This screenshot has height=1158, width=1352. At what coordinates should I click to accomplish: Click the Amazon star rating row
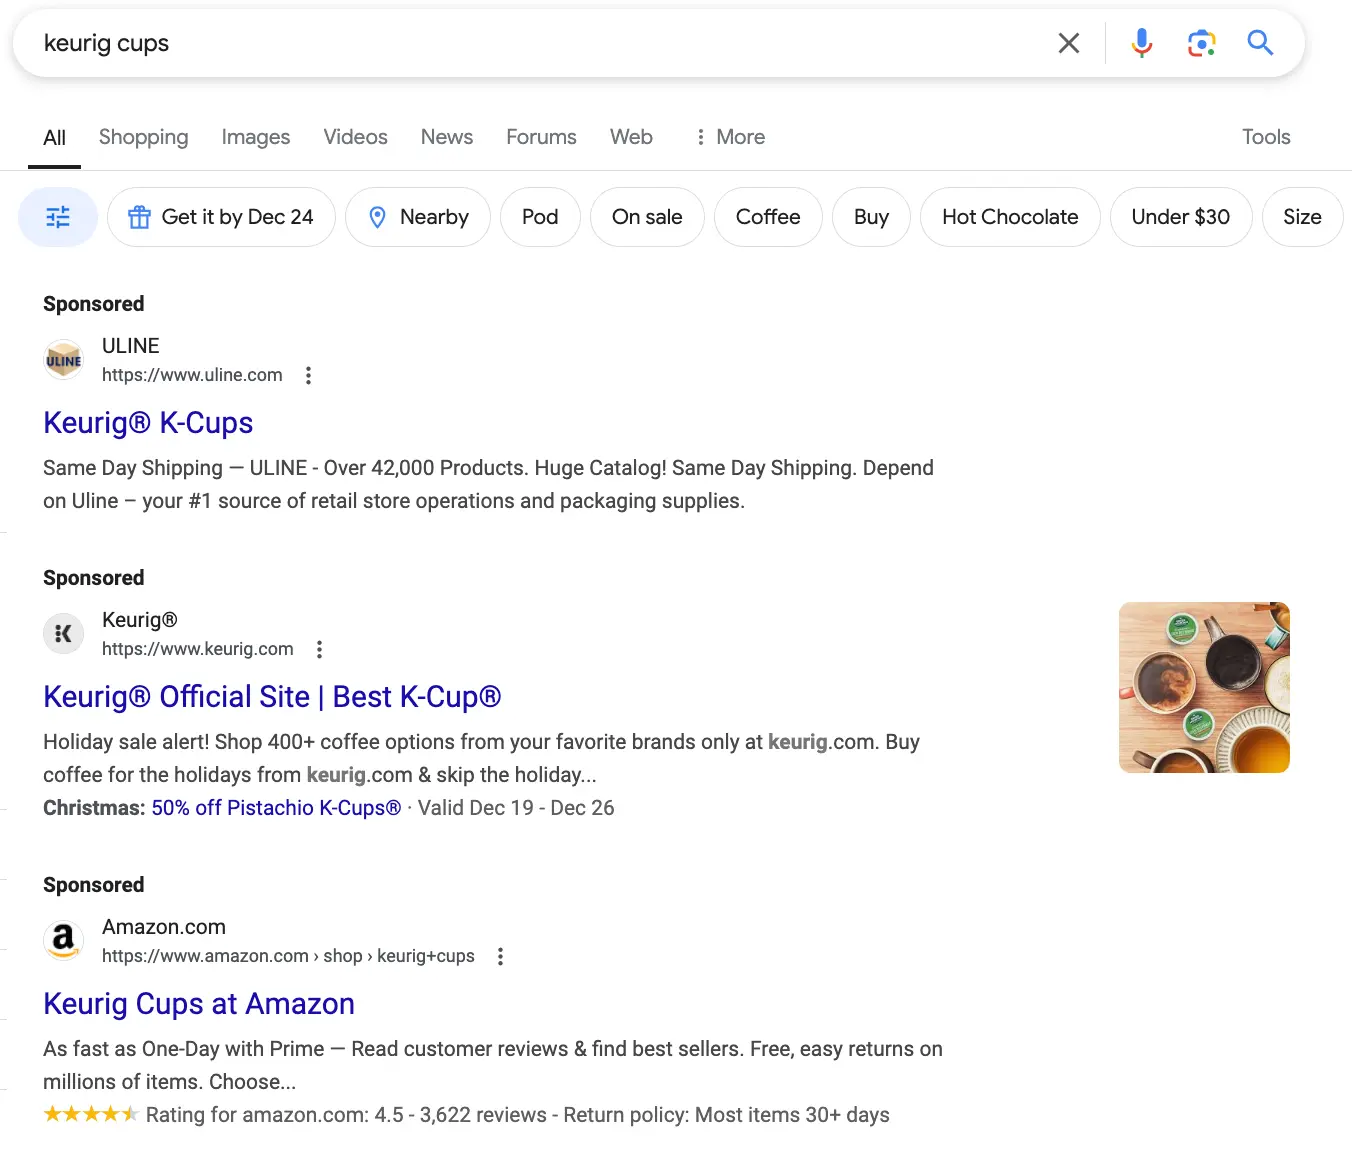(466, 1115)
